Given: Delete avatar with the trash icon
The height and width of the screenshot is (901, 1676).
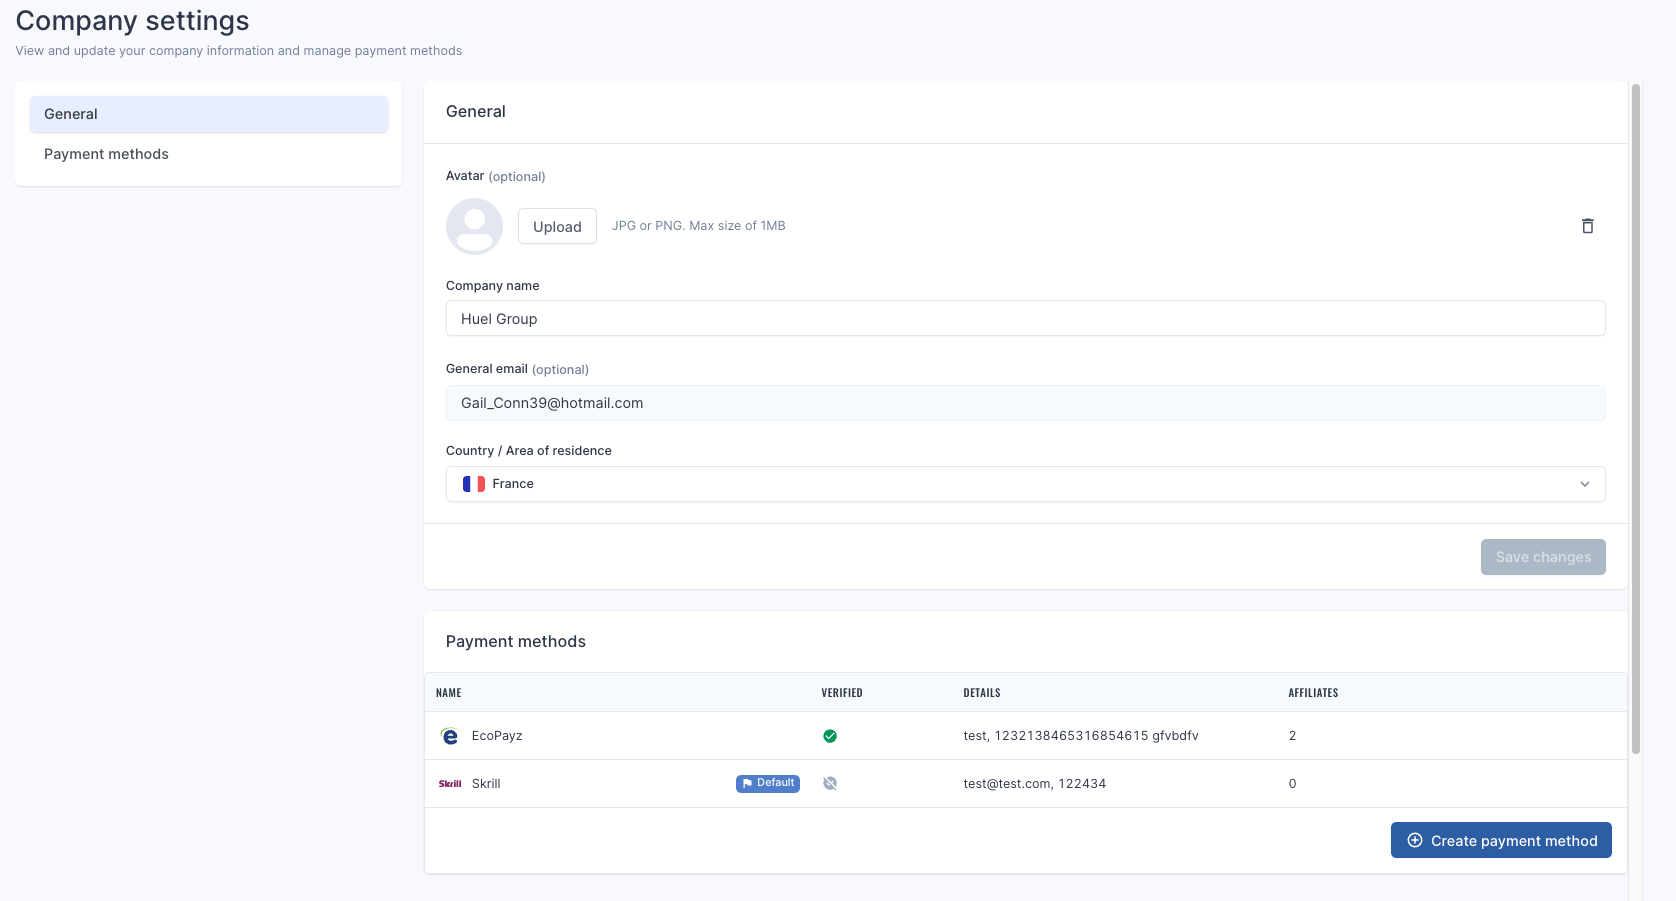Looking at the screenshot, I should [x=1587, y=226].
